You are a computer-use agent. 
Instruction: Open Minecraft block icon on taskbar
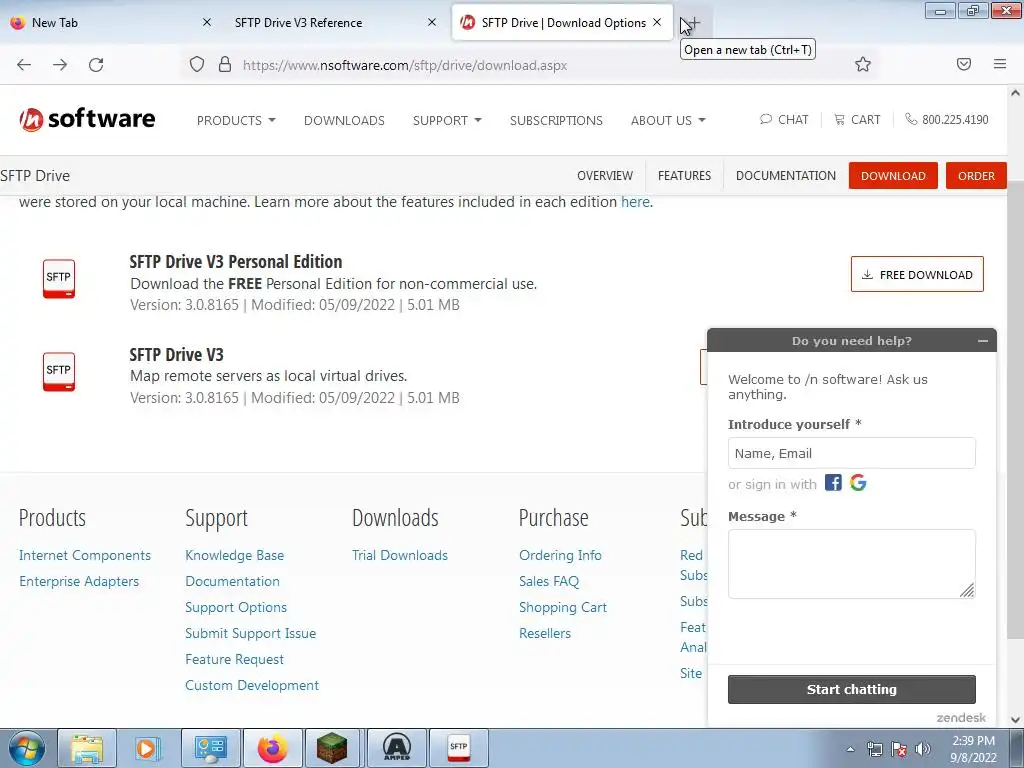[x=333, y=748]
